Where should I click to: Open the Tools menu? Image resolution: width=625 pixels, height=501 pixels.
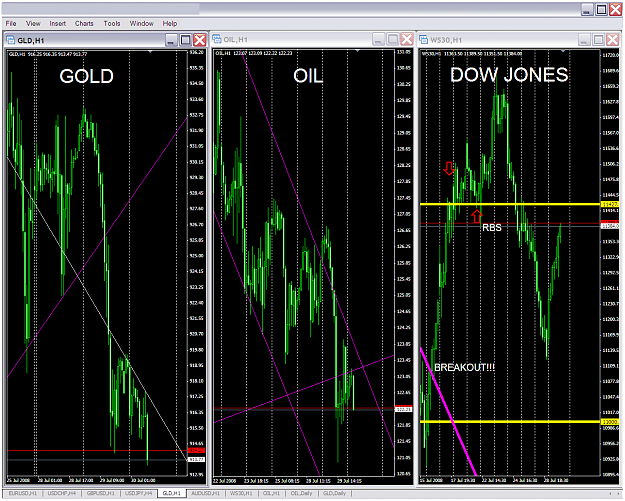pos(112,24)
